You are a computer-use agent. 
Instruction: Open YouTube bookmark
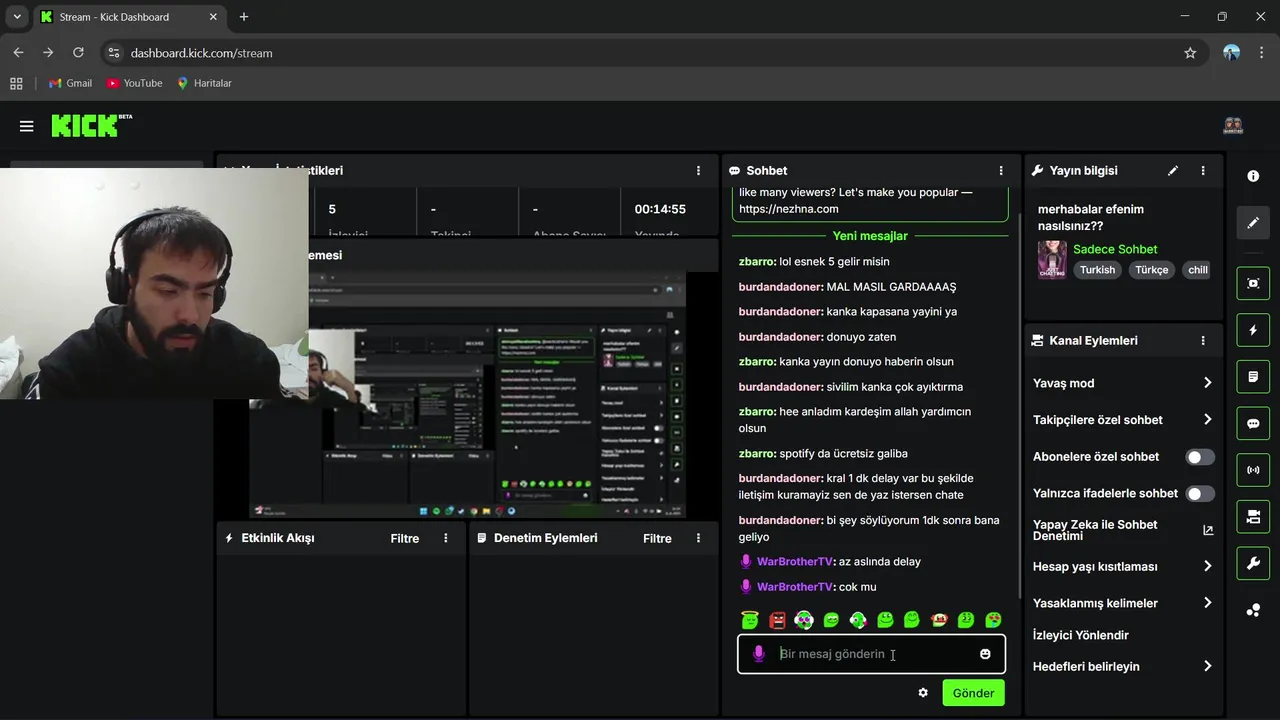click(134, 83)
